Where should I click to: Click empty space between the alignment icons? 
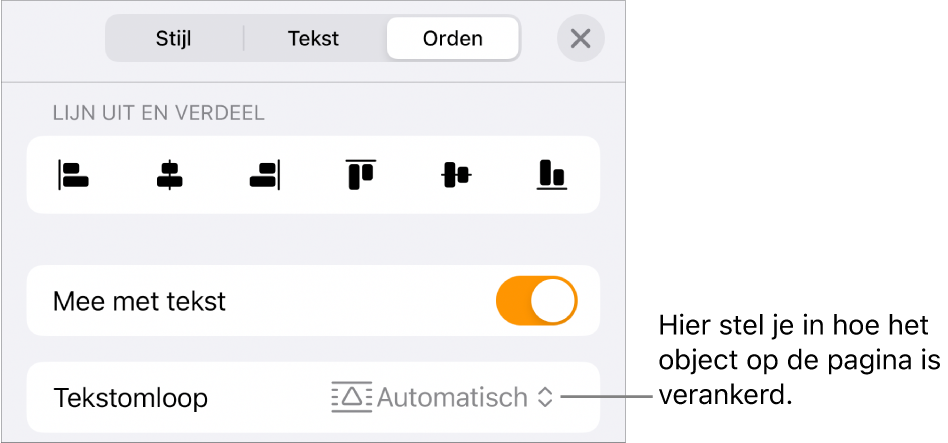coord(313,176)
